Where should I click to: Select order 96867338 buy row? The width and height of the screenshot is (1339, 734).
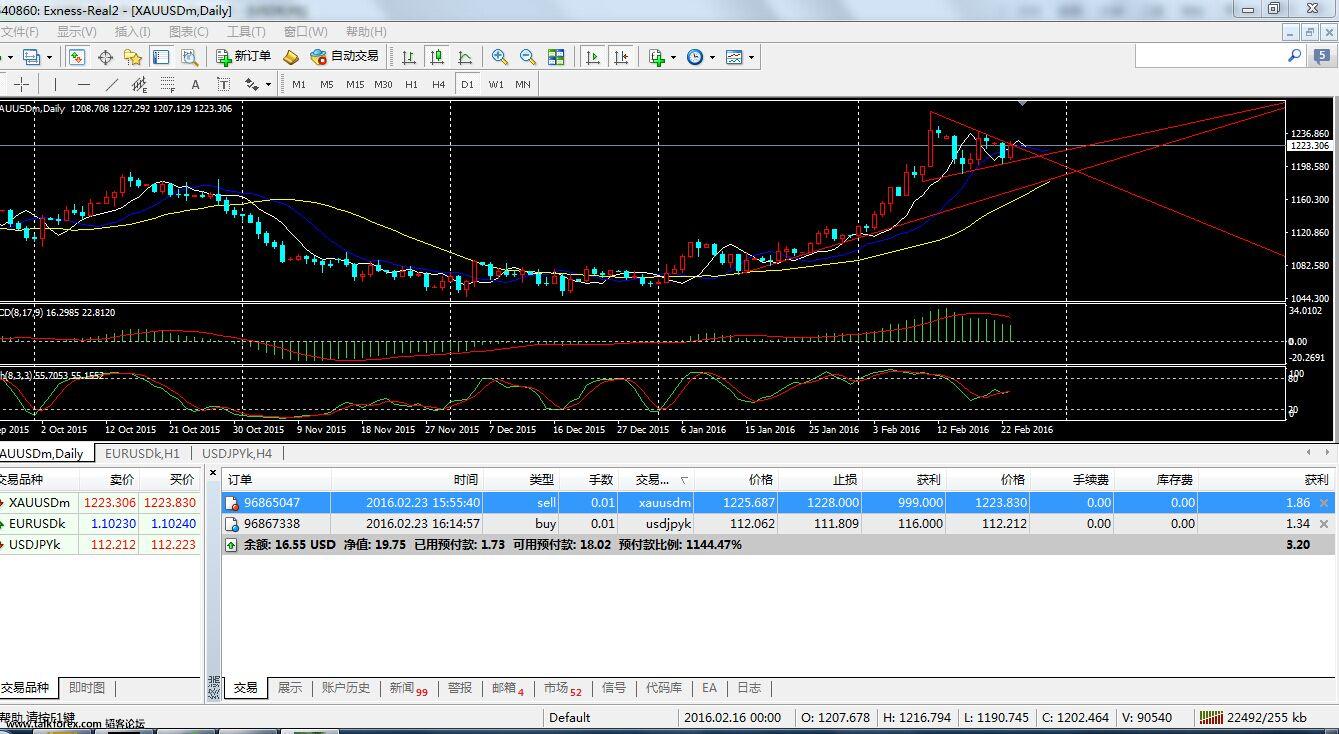pyautogui.click(x=778, y=524)
